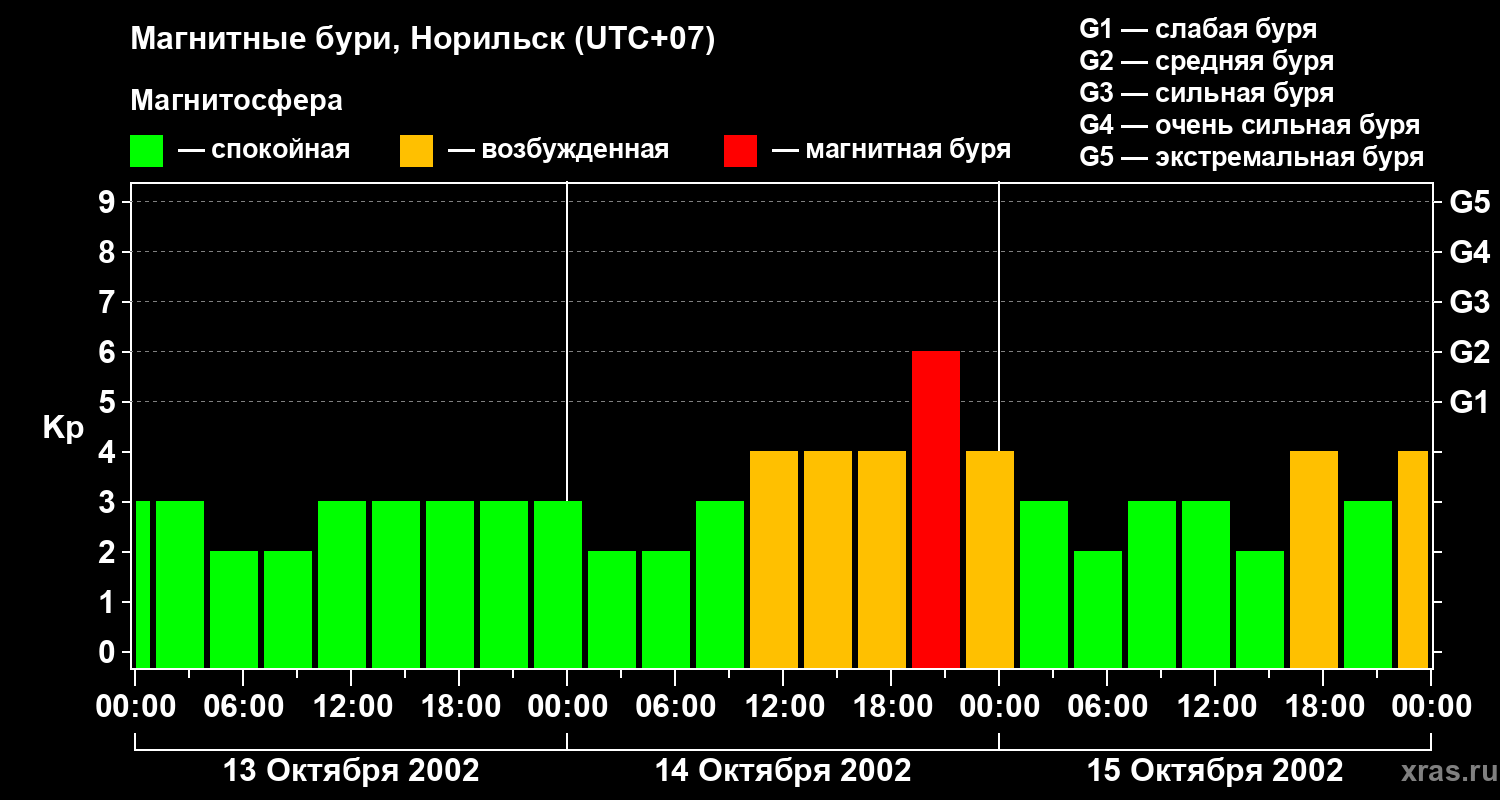Click the green 'спокойная' legend swatch
Image resolution: width=1500 pixels, height=800 pixels.
click(x=146, y=151)
